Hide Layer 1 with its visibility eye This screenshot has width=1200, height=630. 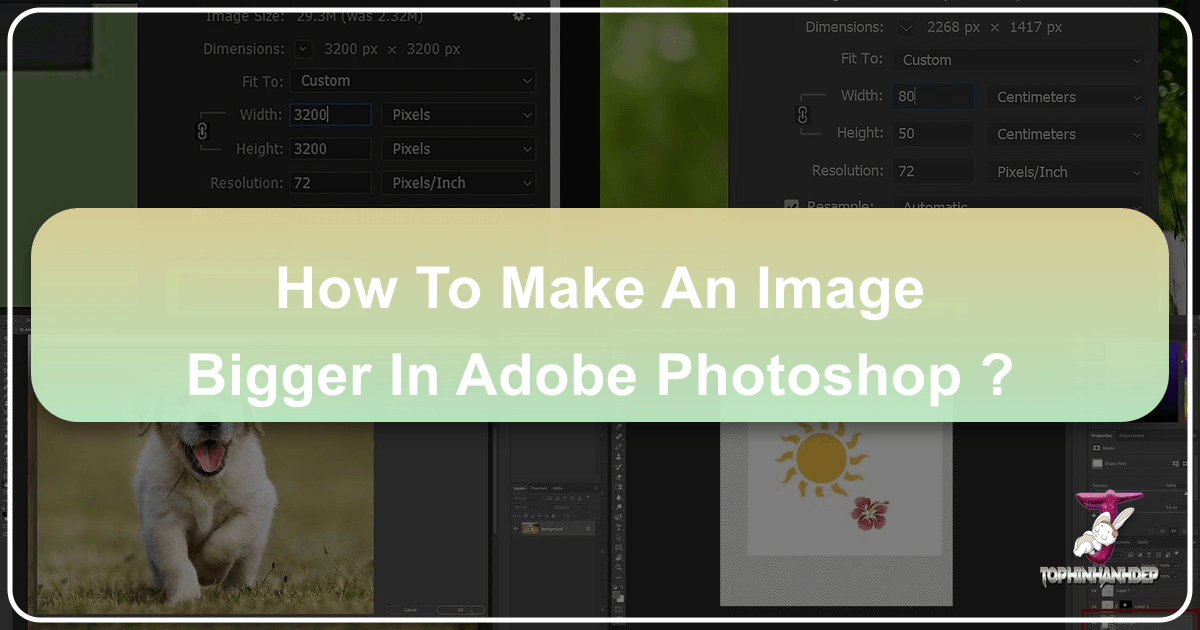click(1092, 590)
